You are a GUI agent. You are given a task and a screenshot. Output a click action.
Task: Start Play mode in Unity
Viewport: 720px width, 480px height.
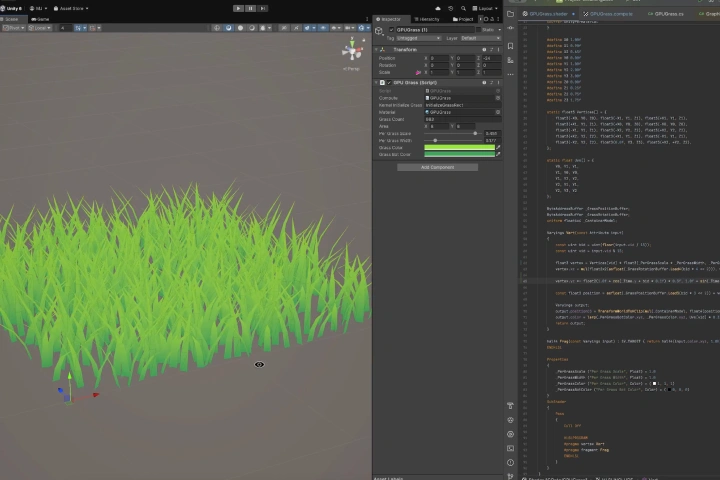point(238,8)
